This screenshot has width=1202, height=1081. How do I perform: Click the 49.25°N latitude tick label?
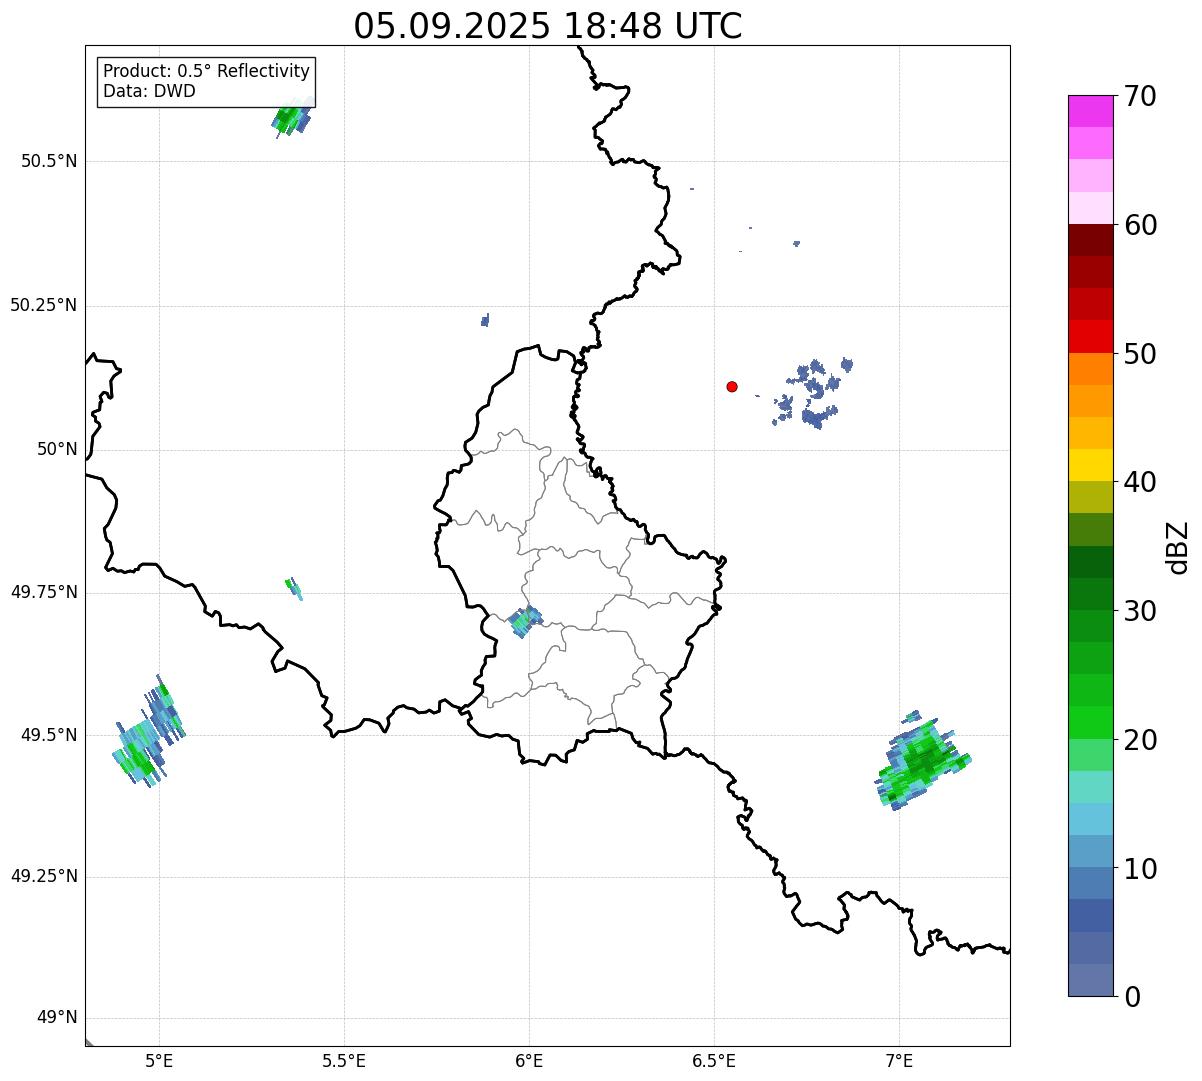click(44, 877)
